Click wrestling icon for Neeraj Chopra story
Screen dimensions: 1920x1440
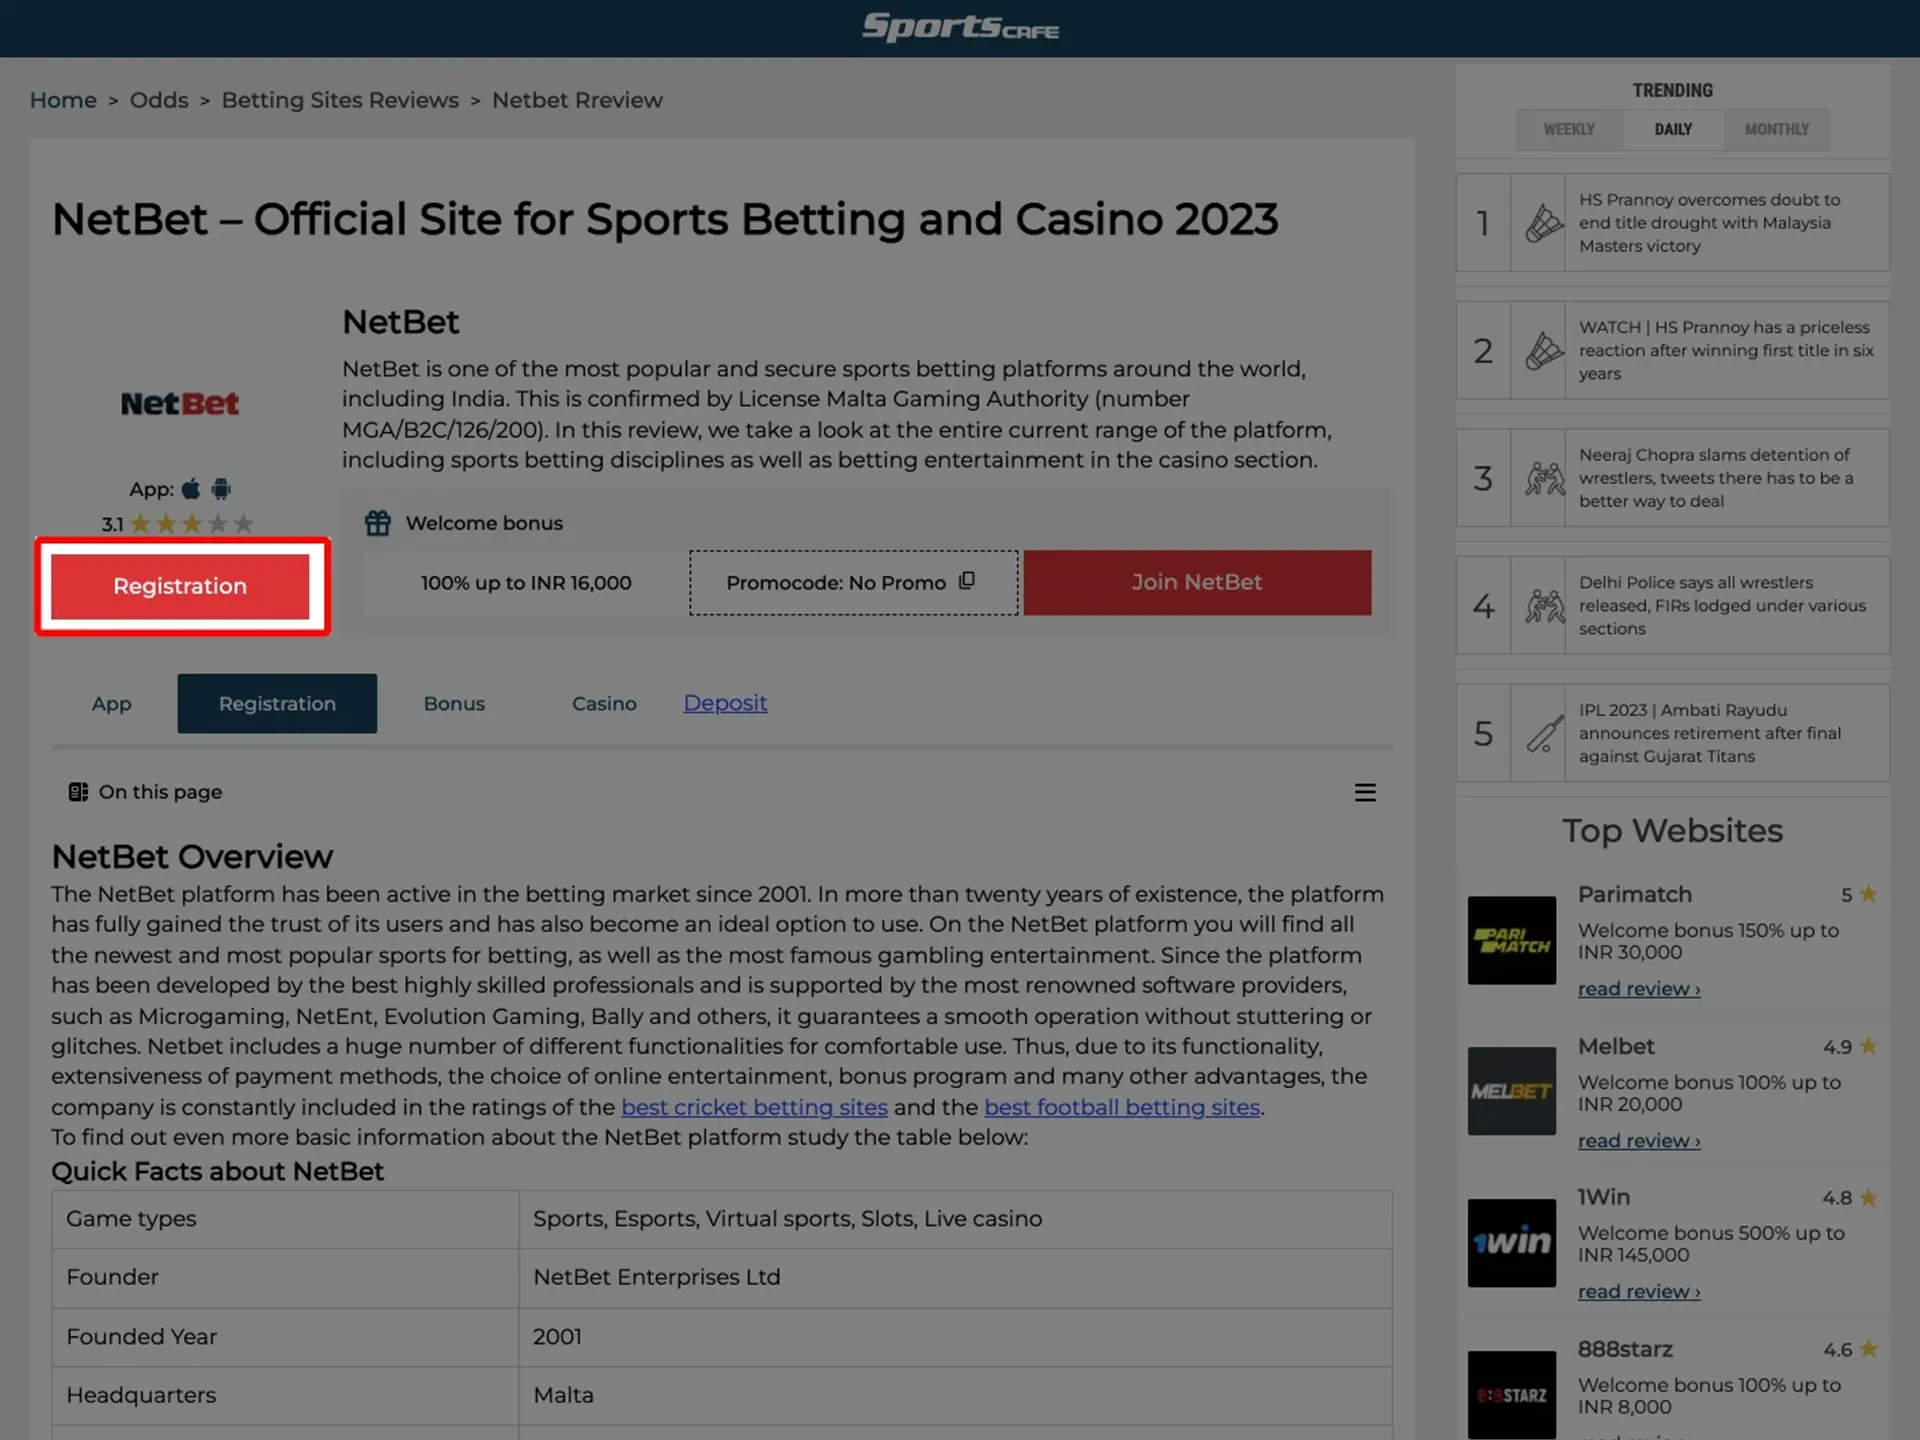1544,478
